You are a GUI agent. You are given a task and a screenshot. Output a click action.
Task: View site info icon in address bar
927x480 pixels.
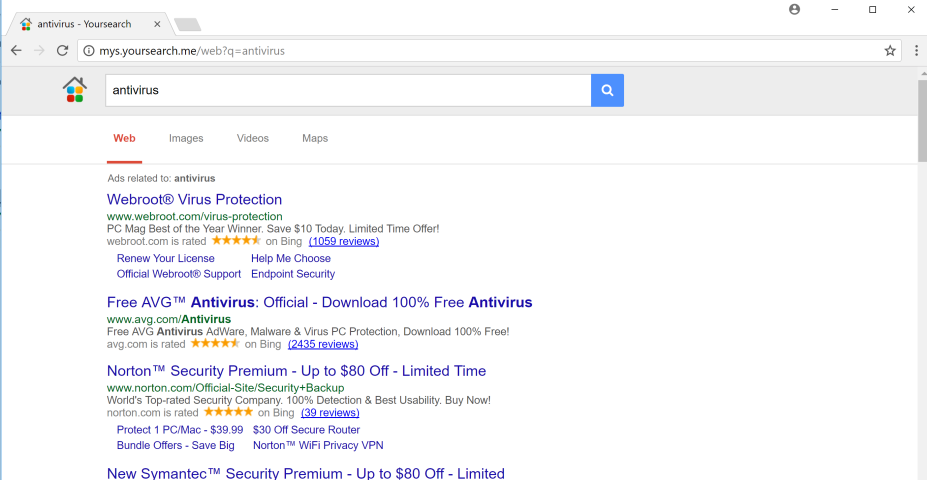[89, 51]
